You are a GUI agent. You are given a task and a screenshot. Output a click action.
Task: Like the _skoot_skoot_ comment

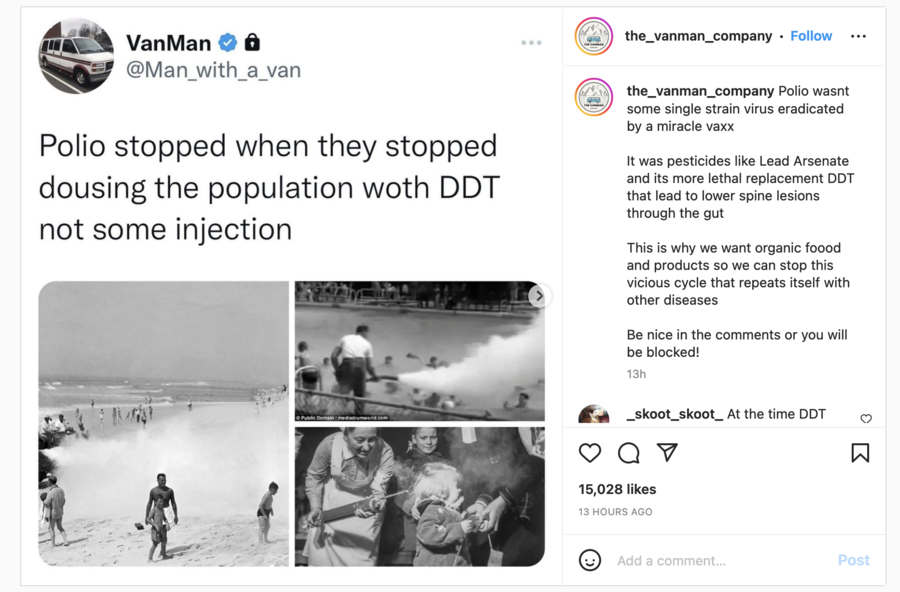tap(866, 419)
